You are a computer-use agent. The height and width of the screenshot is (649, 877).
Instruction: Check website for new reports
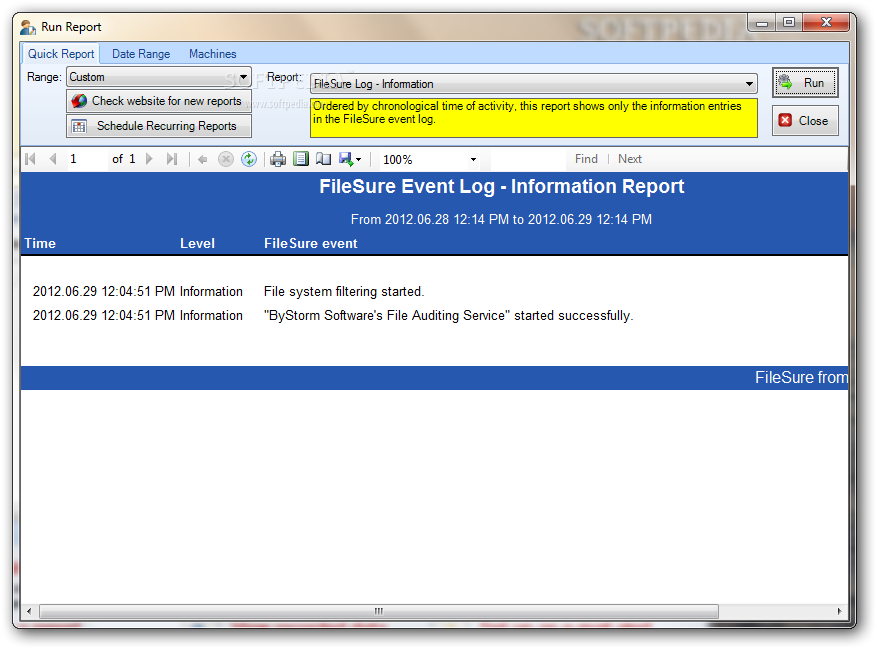tap(159, 101)
